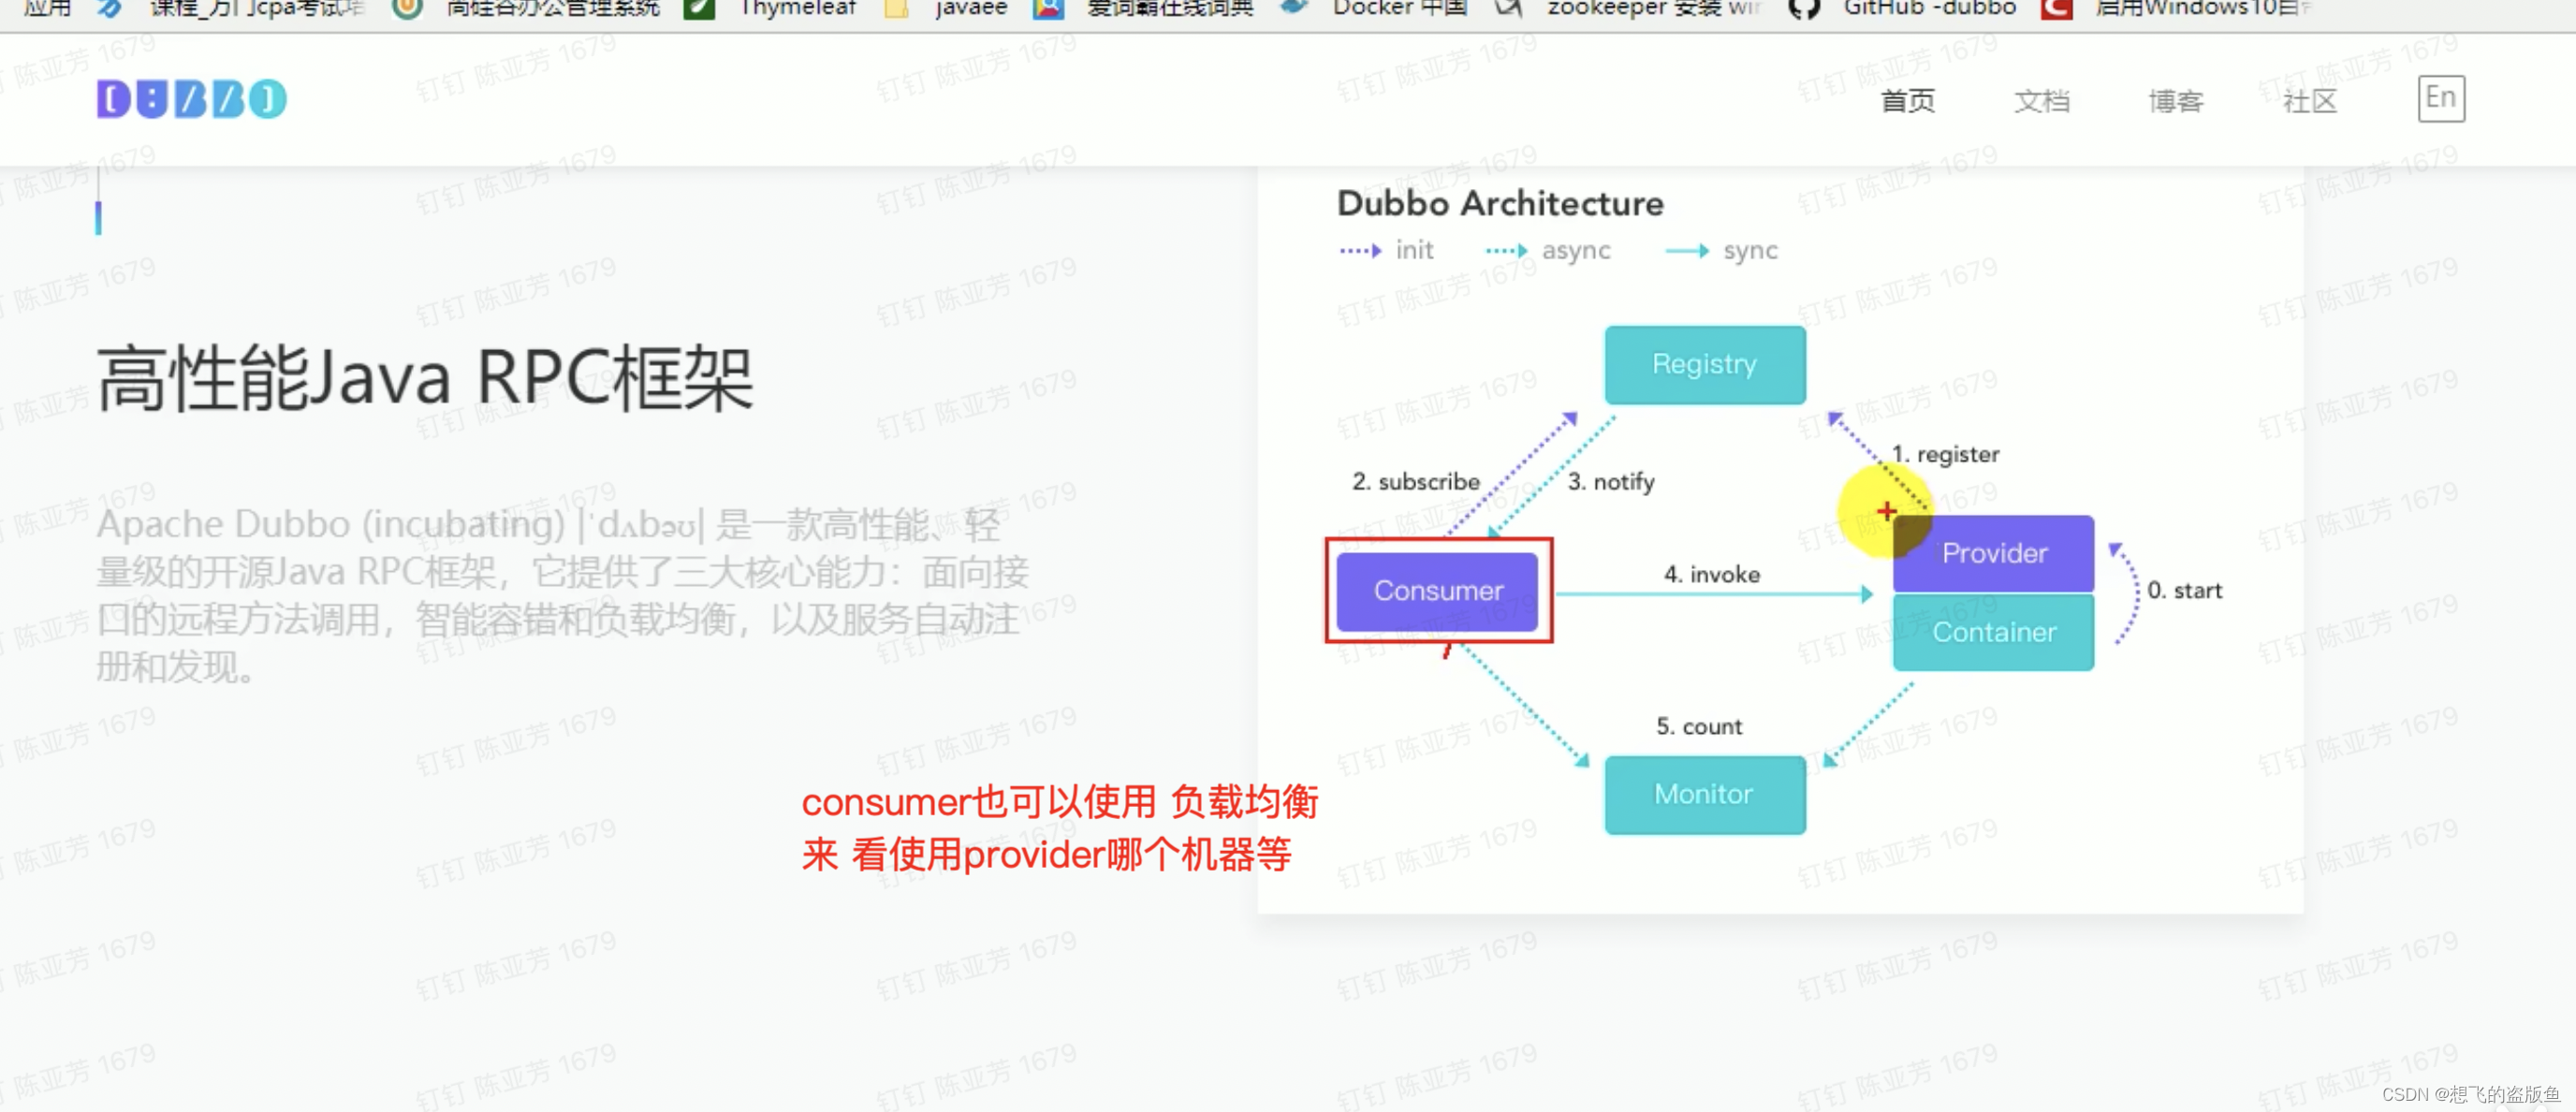The width and height of the screenshot is (2576, 1112).
Task: Open the 社区 nav link
Action: pos(2309,101)
